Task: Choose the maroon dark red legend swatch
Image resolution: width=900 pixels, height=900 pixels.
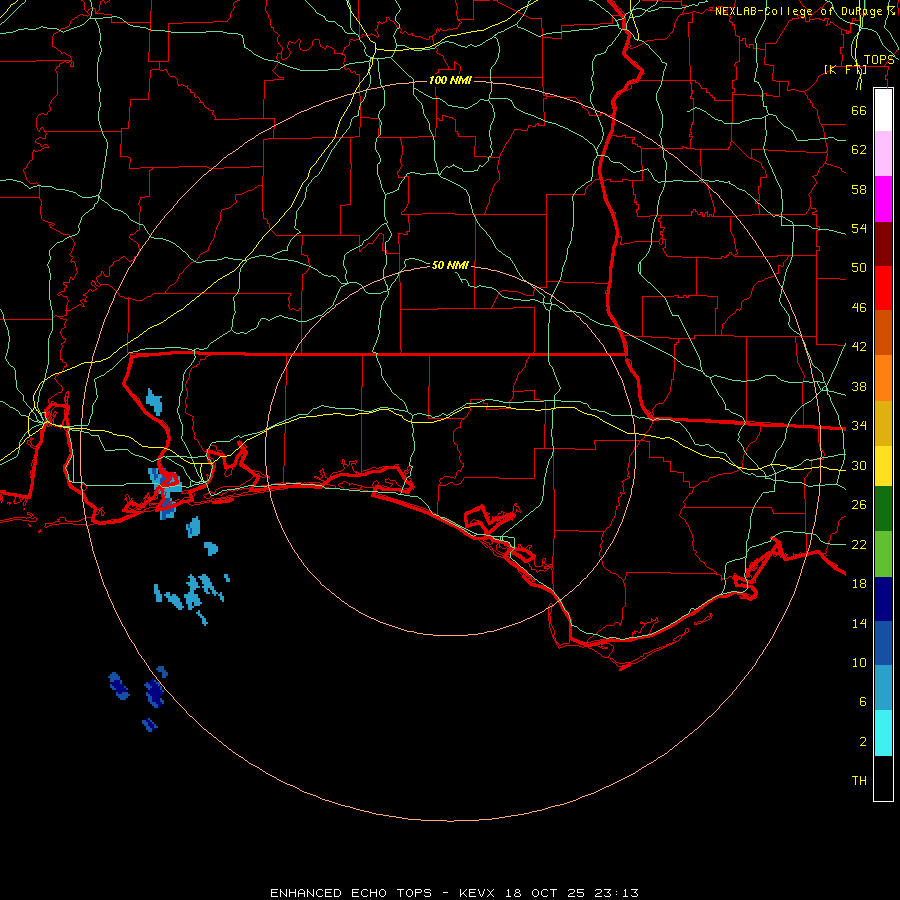Action: (x=883, y=244)
